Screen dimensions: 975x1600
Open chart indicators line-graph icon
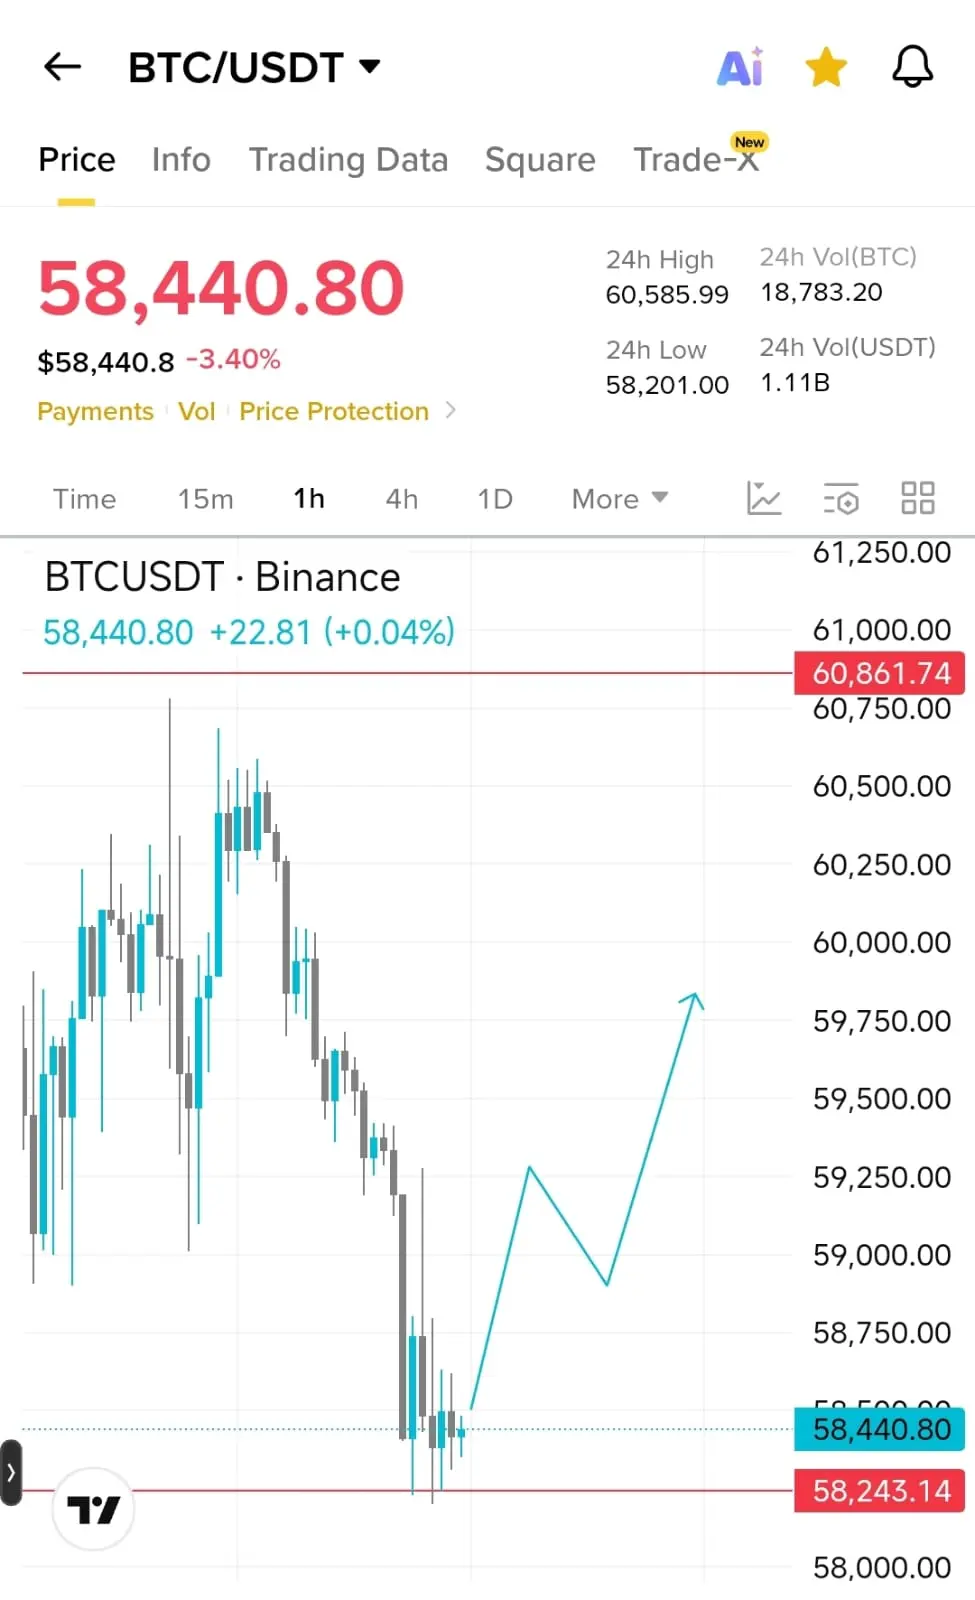[764, 498]
